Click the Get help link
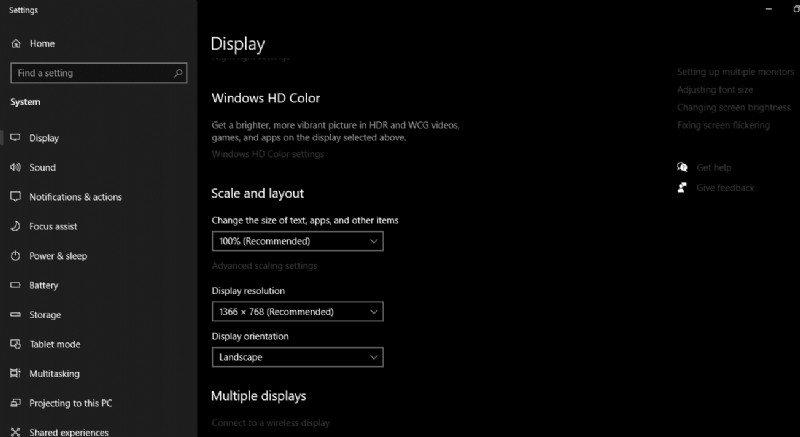The image size is (800, 437). (714, 168)
